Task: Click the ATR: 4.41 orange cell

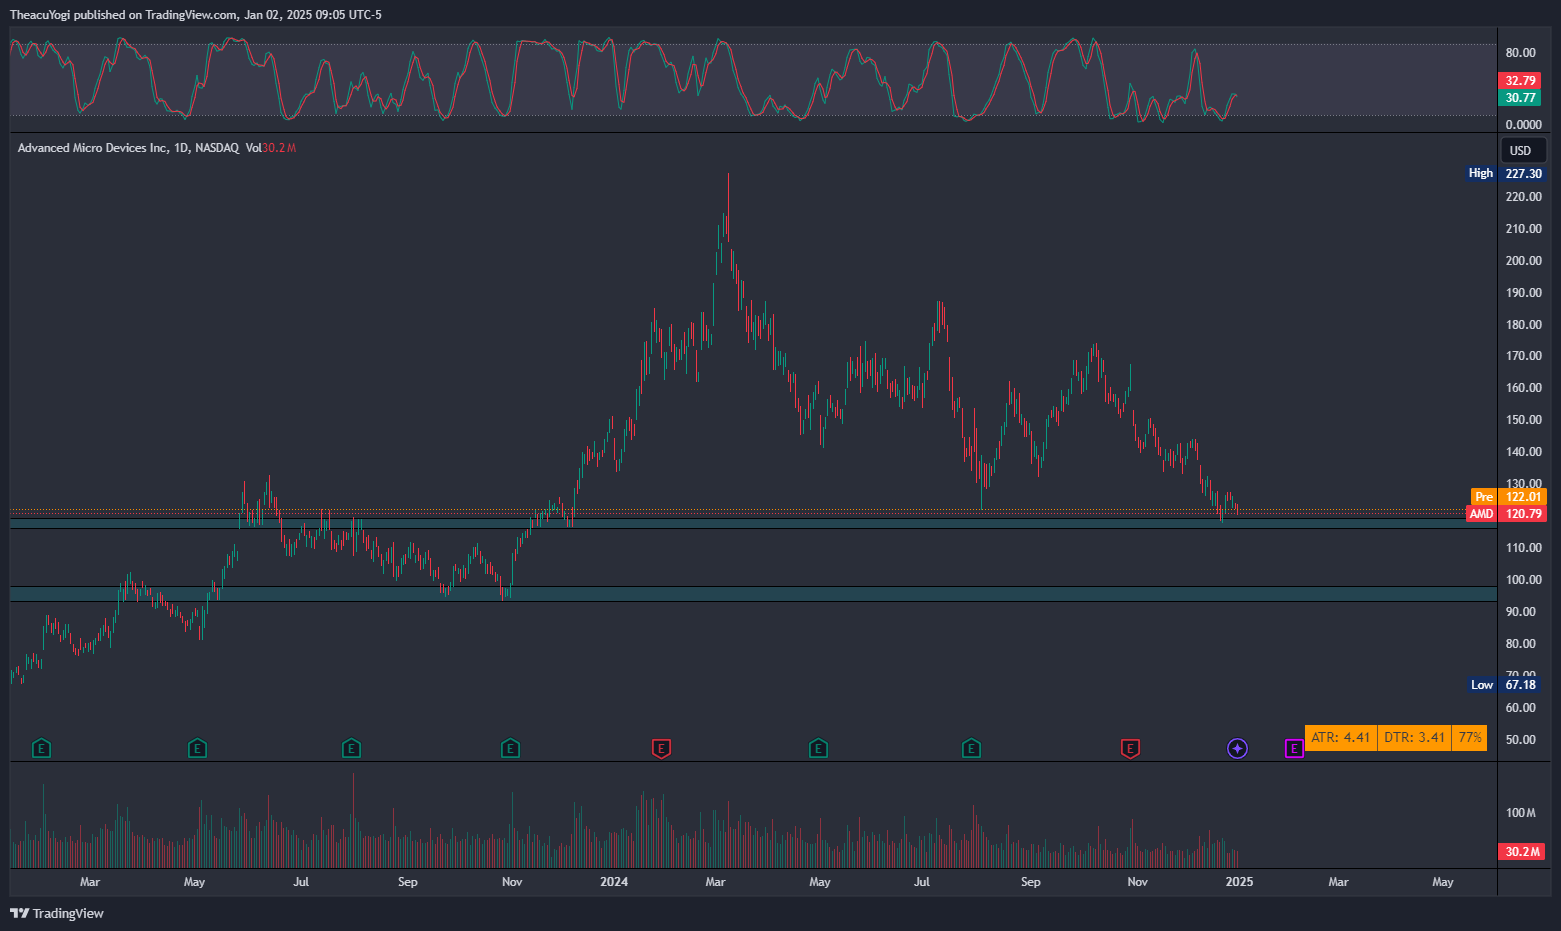Action: point(1341,738)
